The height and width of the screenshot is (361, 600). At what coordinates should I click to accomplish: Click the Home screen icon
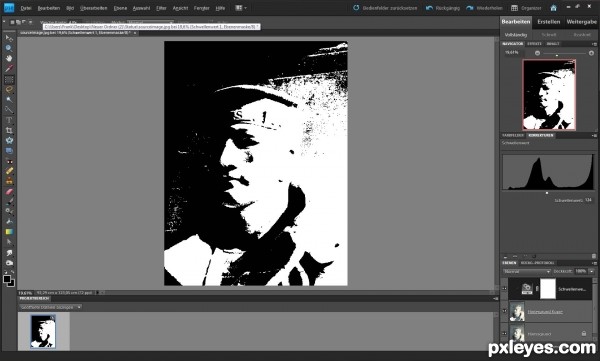click(553, 8)
